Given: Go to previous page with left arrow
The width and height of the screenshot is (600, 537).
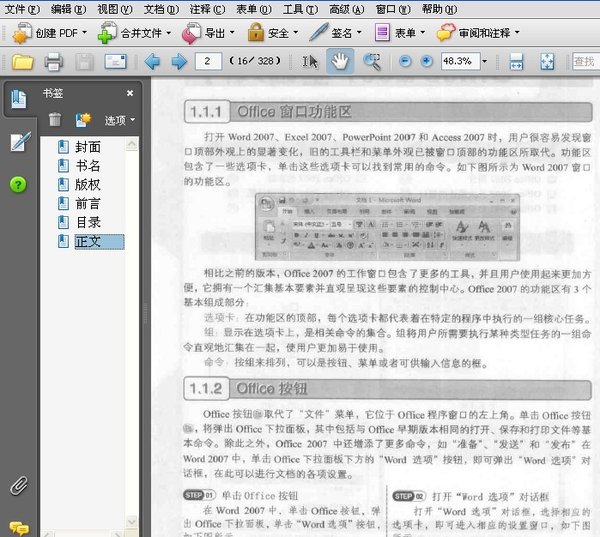Looking at the screenshot, I should click(152, 62).
